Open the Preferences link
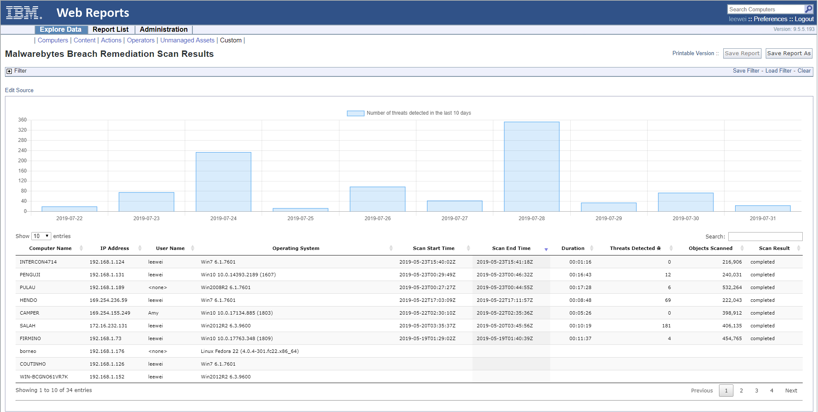 point(771,19)
